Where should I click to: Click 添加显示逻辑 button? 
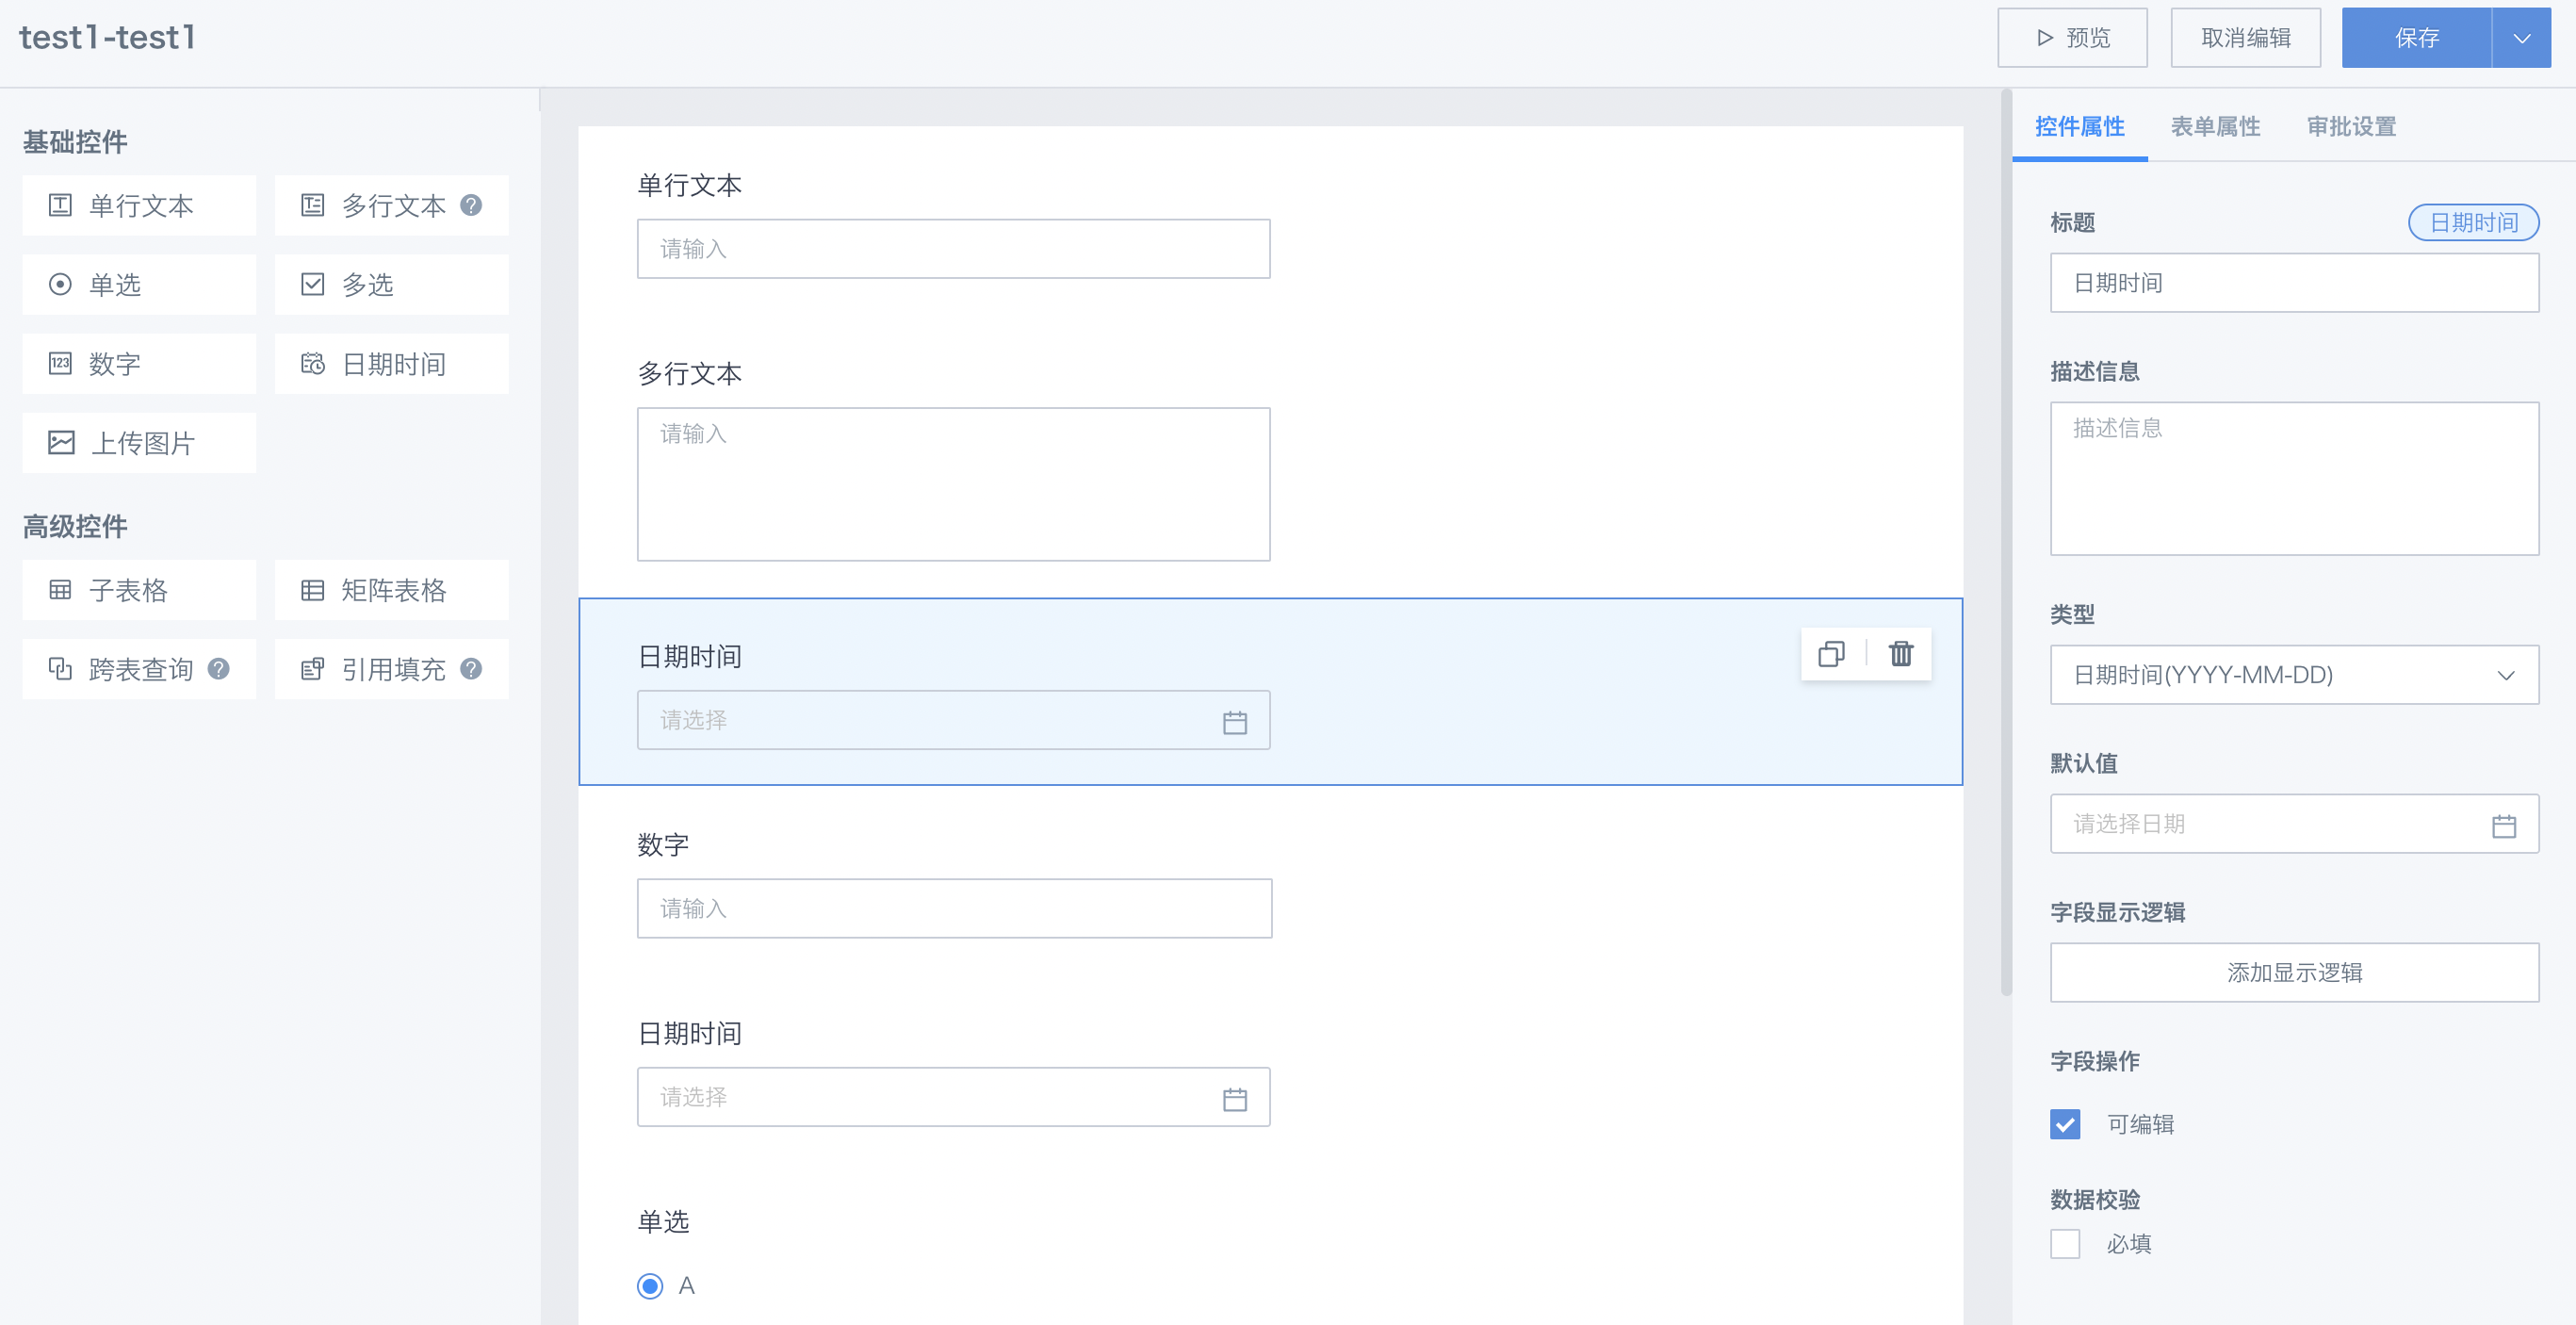point(2294,973)
